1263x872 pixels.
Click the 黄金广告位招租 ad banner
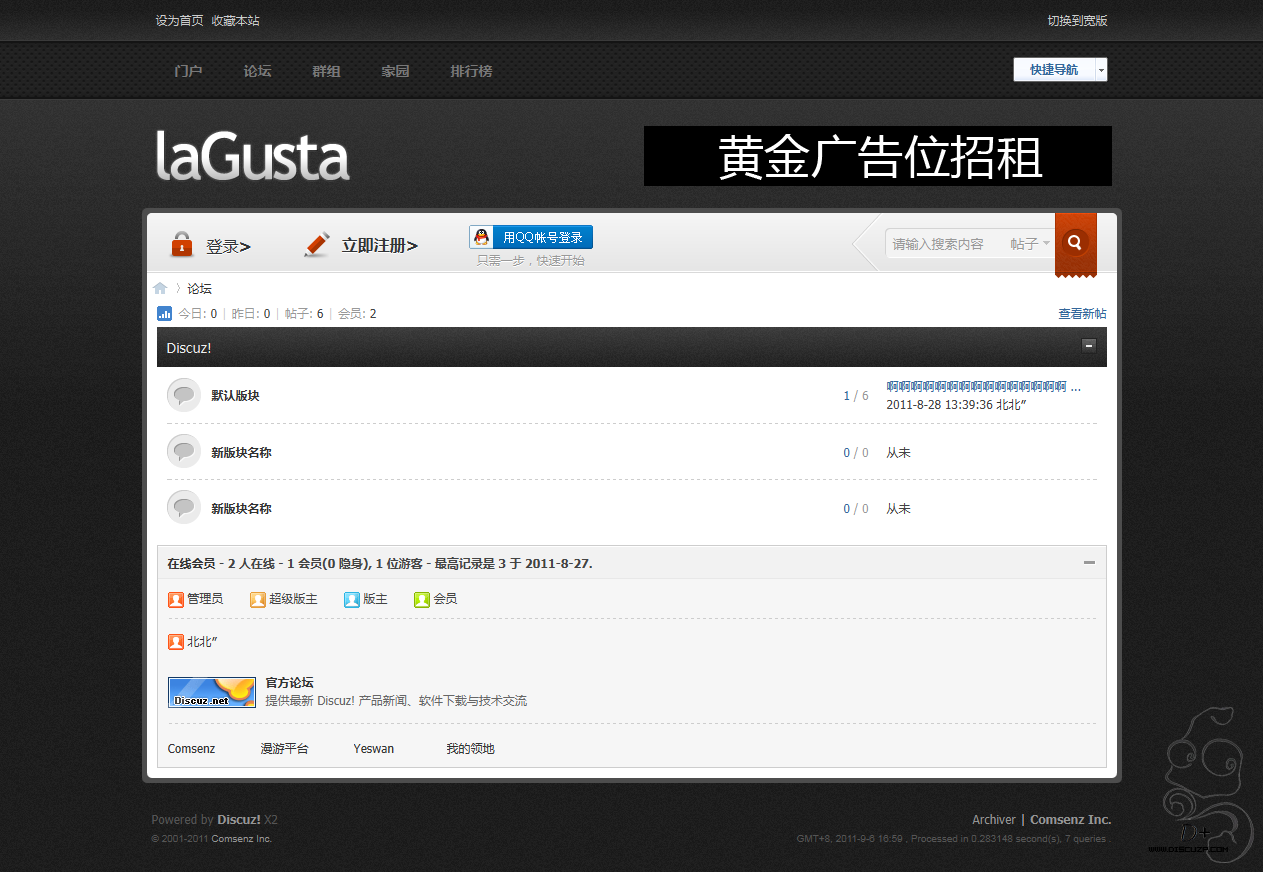coord(878,156)
